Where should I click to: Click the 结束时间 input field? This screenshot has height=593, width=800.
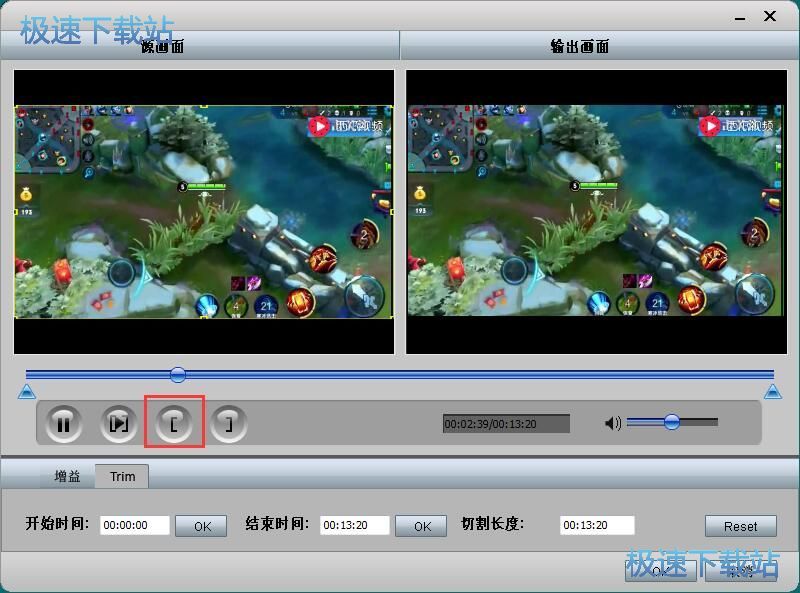click(355, 525)
